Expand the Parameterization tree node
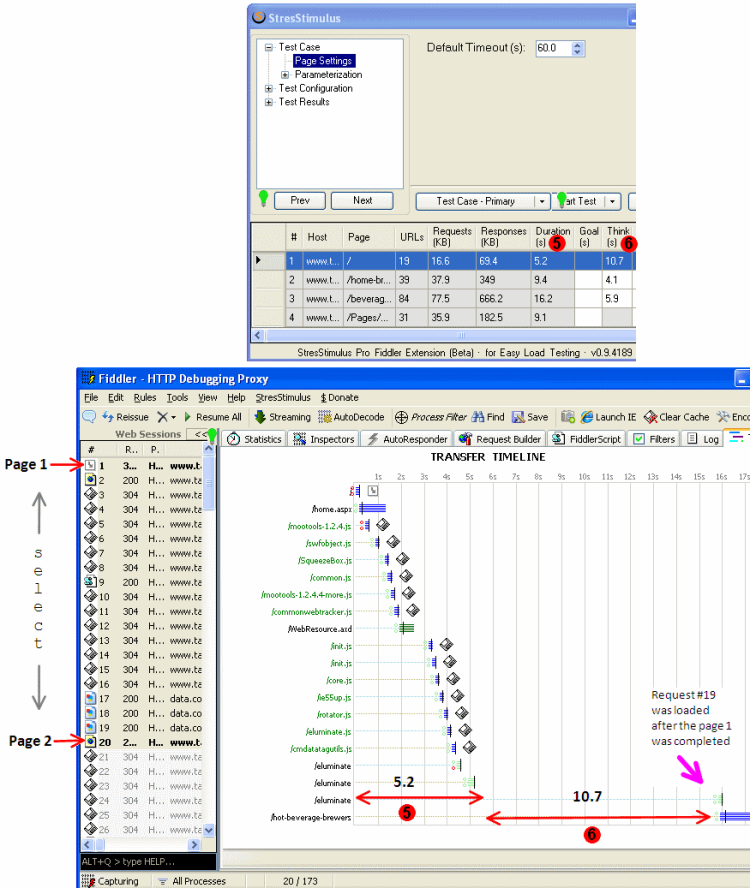This screenshot has width=750, height=888. coord(285,75)
